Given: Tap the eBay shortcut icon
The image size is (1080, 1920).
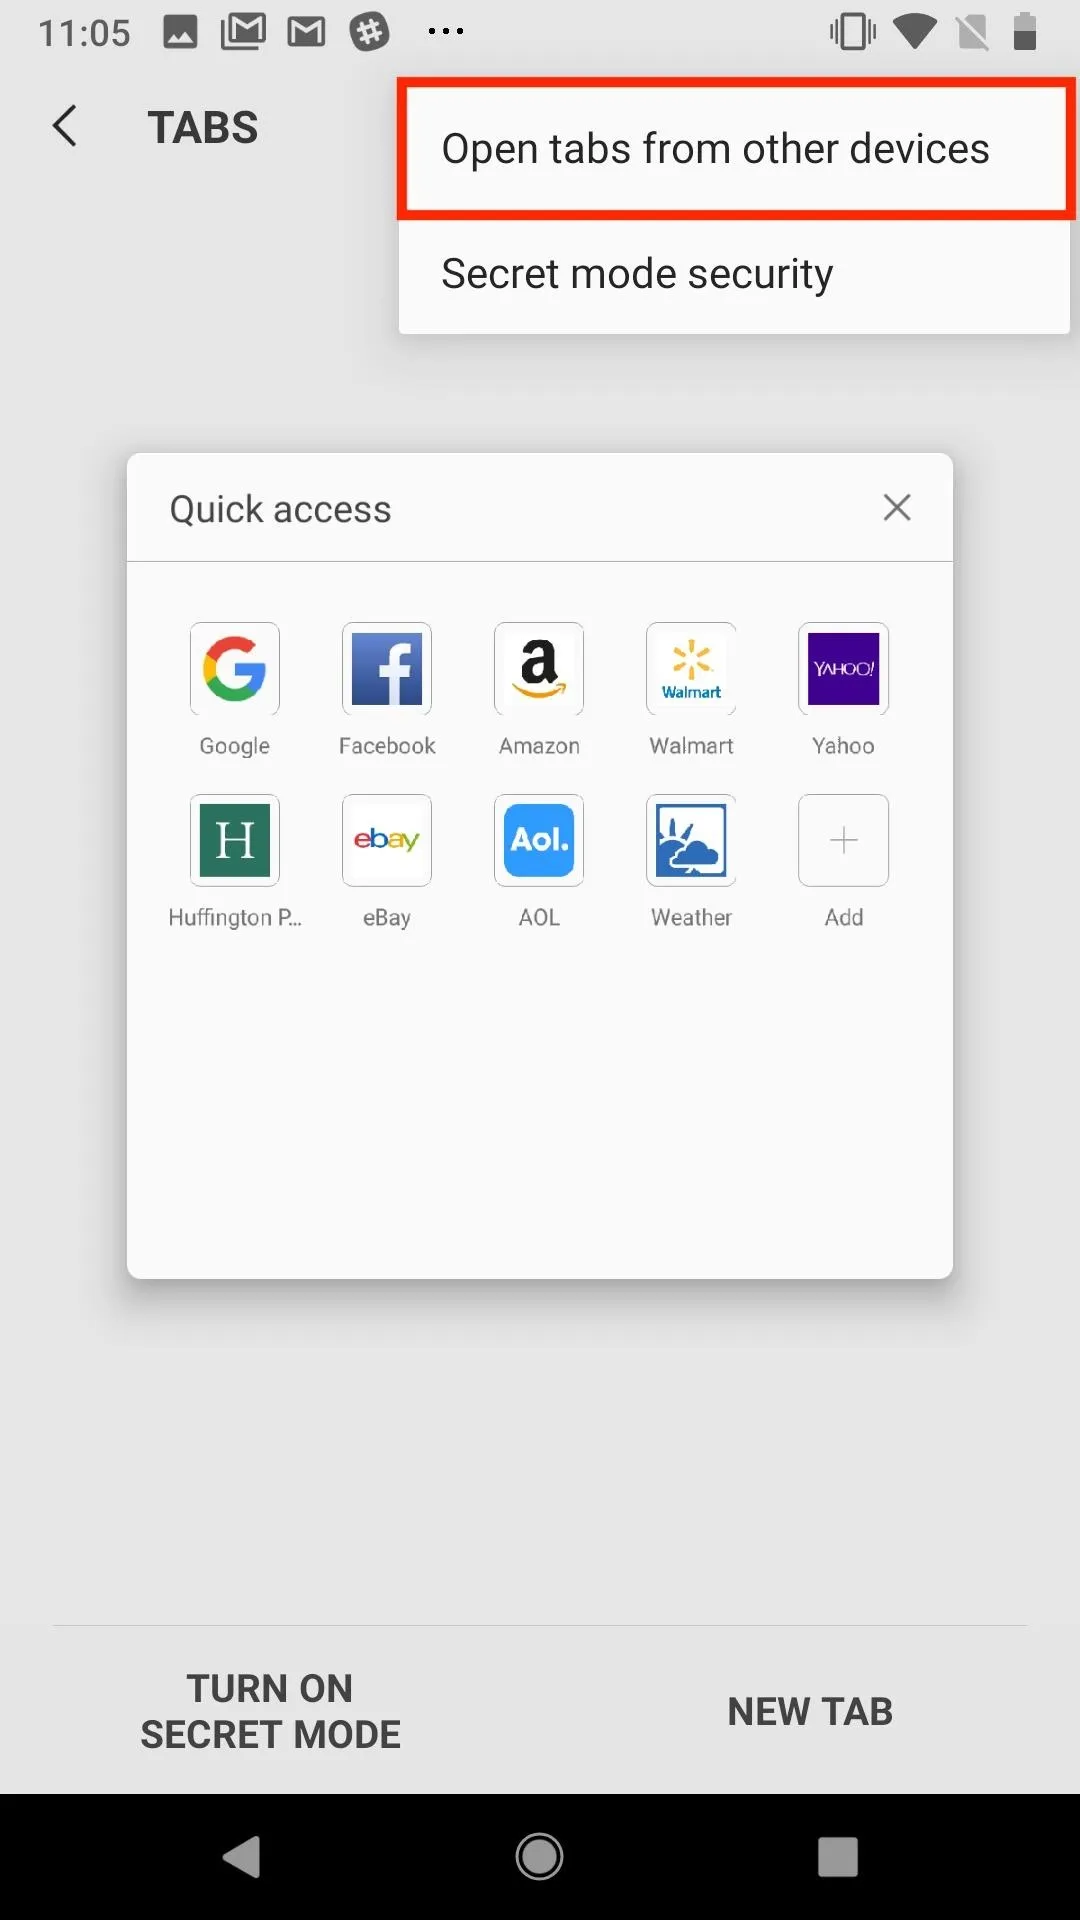Looking at the screenshot, I should coord(387,840).
